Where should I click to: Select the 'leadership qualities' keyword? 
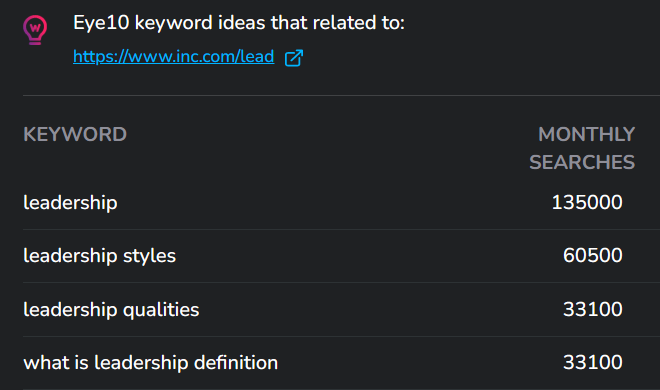(111, 310)
